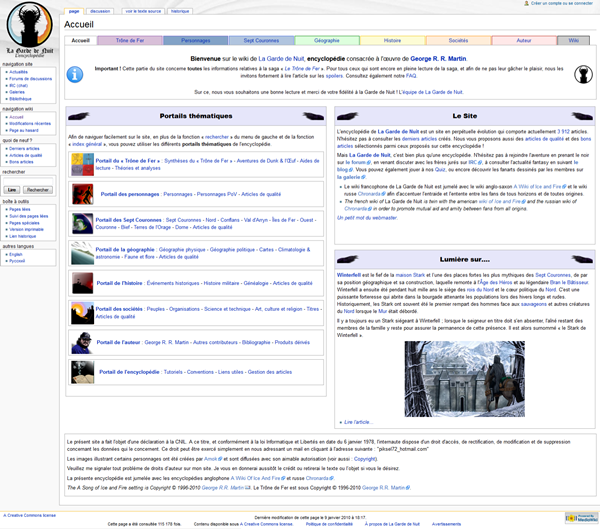This screenshot has height=529, width=600.
Task: Open Bons articles sidebar link
Action: tap(21, 162)
